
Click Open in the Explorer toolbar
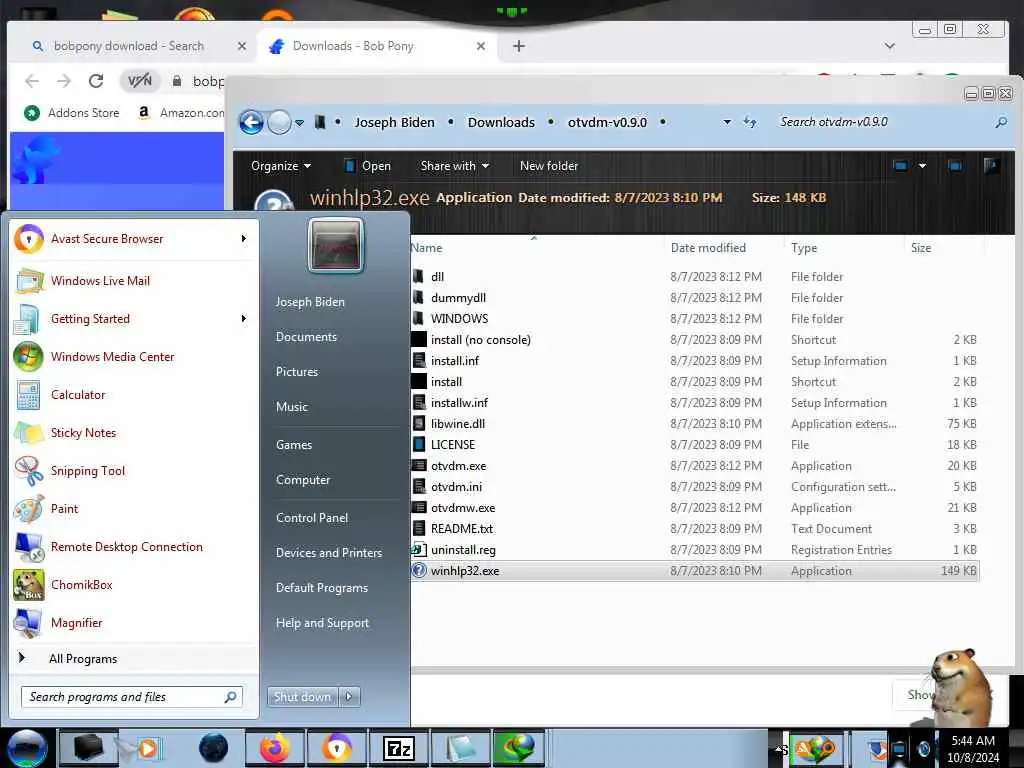pos(367,166)
